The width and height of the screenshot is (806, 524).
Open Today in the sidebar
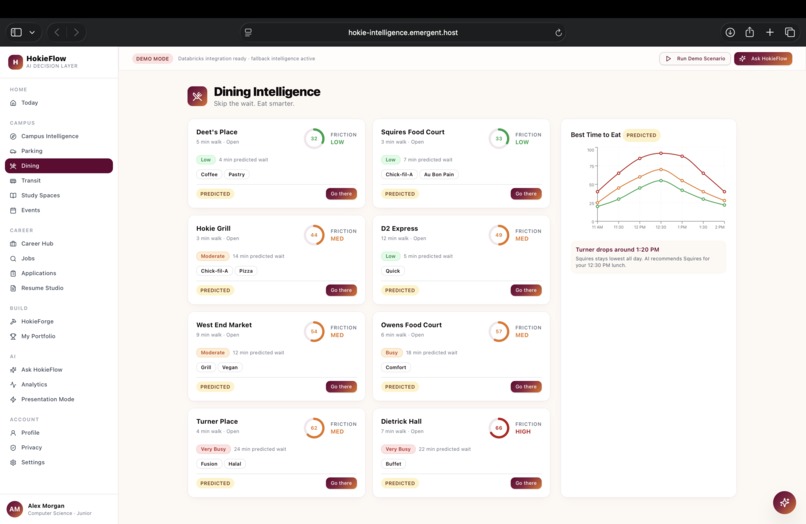click(59, 103)
